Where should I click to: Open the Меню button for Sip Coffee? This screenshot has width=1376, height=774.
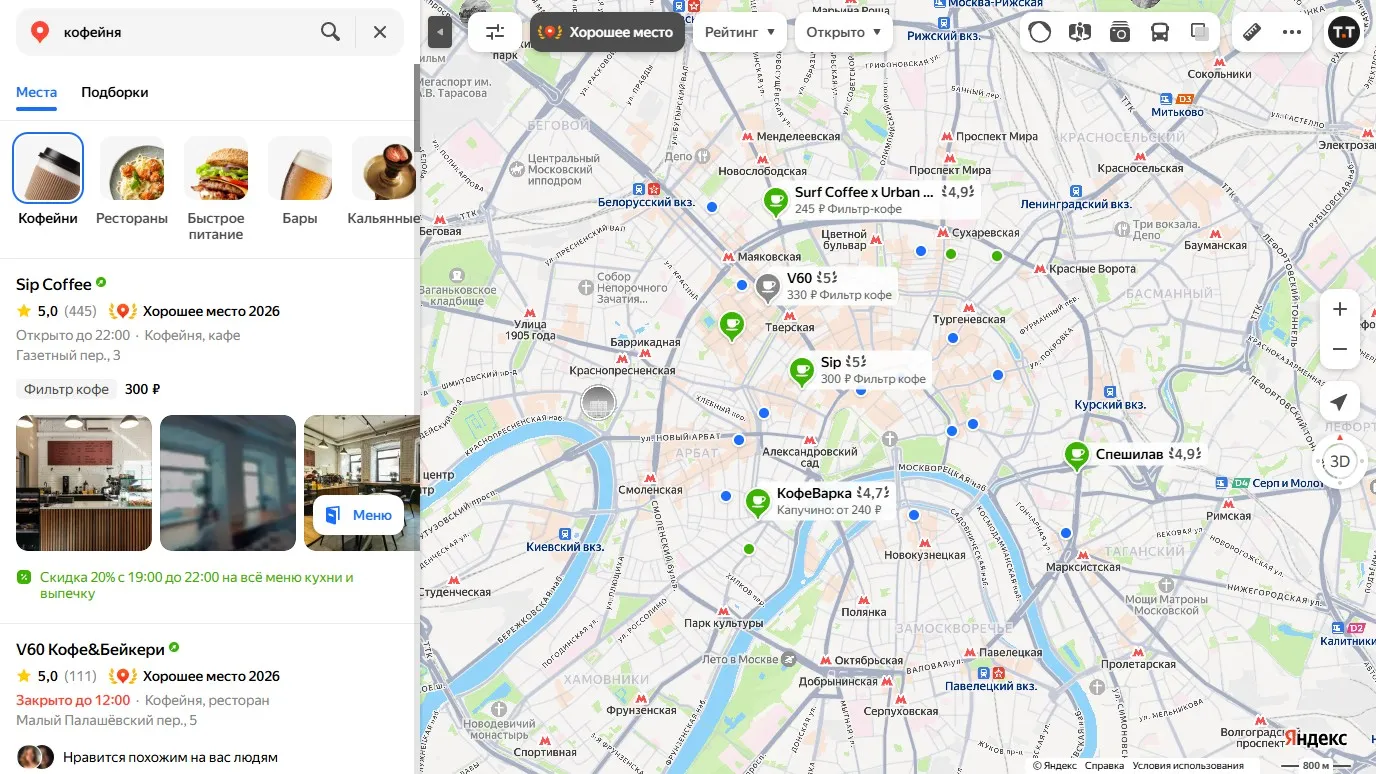359,515
